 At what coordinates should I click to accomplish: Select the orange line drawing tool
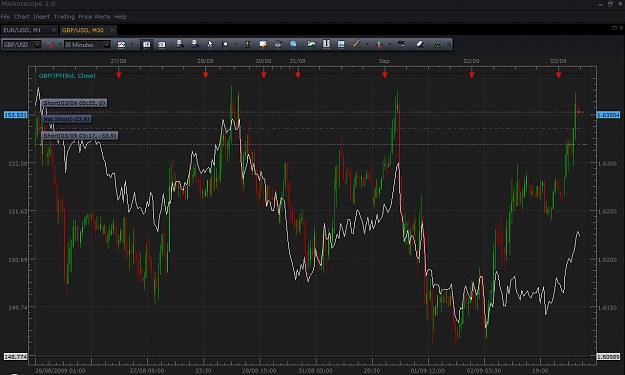pyautogui.click(x=356, y=44)
